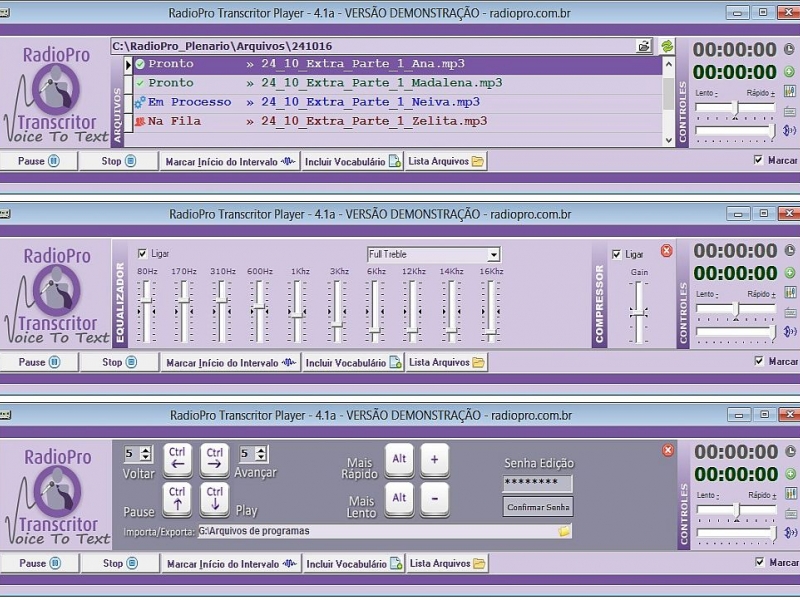Click the check icon on the Madalena.mp3 row
The image size is (800, 600).
click(x=140, y=83)
